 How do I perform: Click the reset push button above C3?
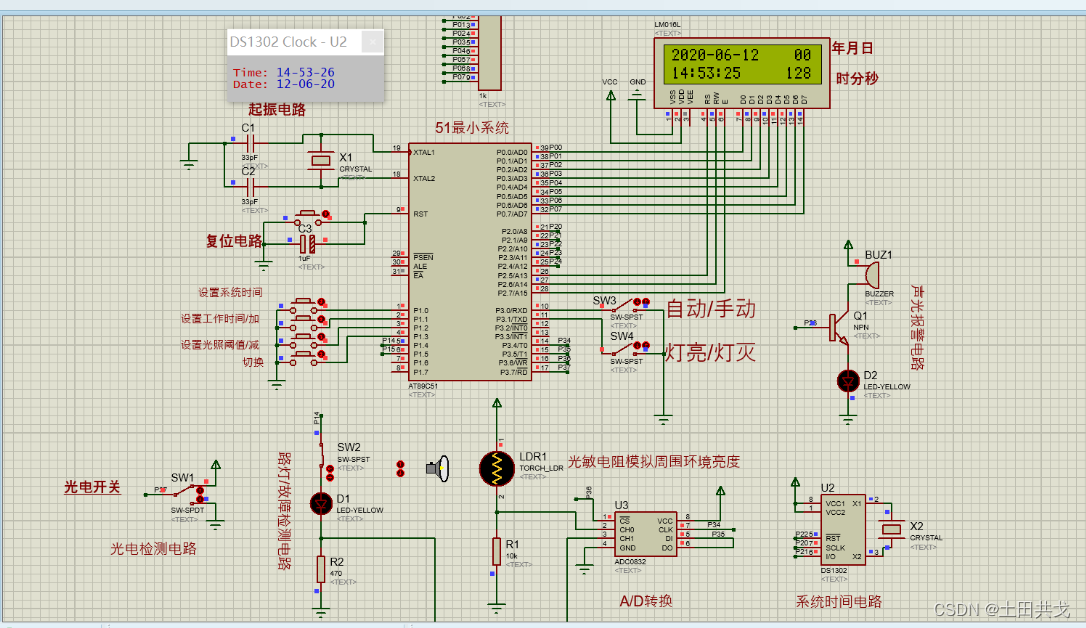point(307,219)
